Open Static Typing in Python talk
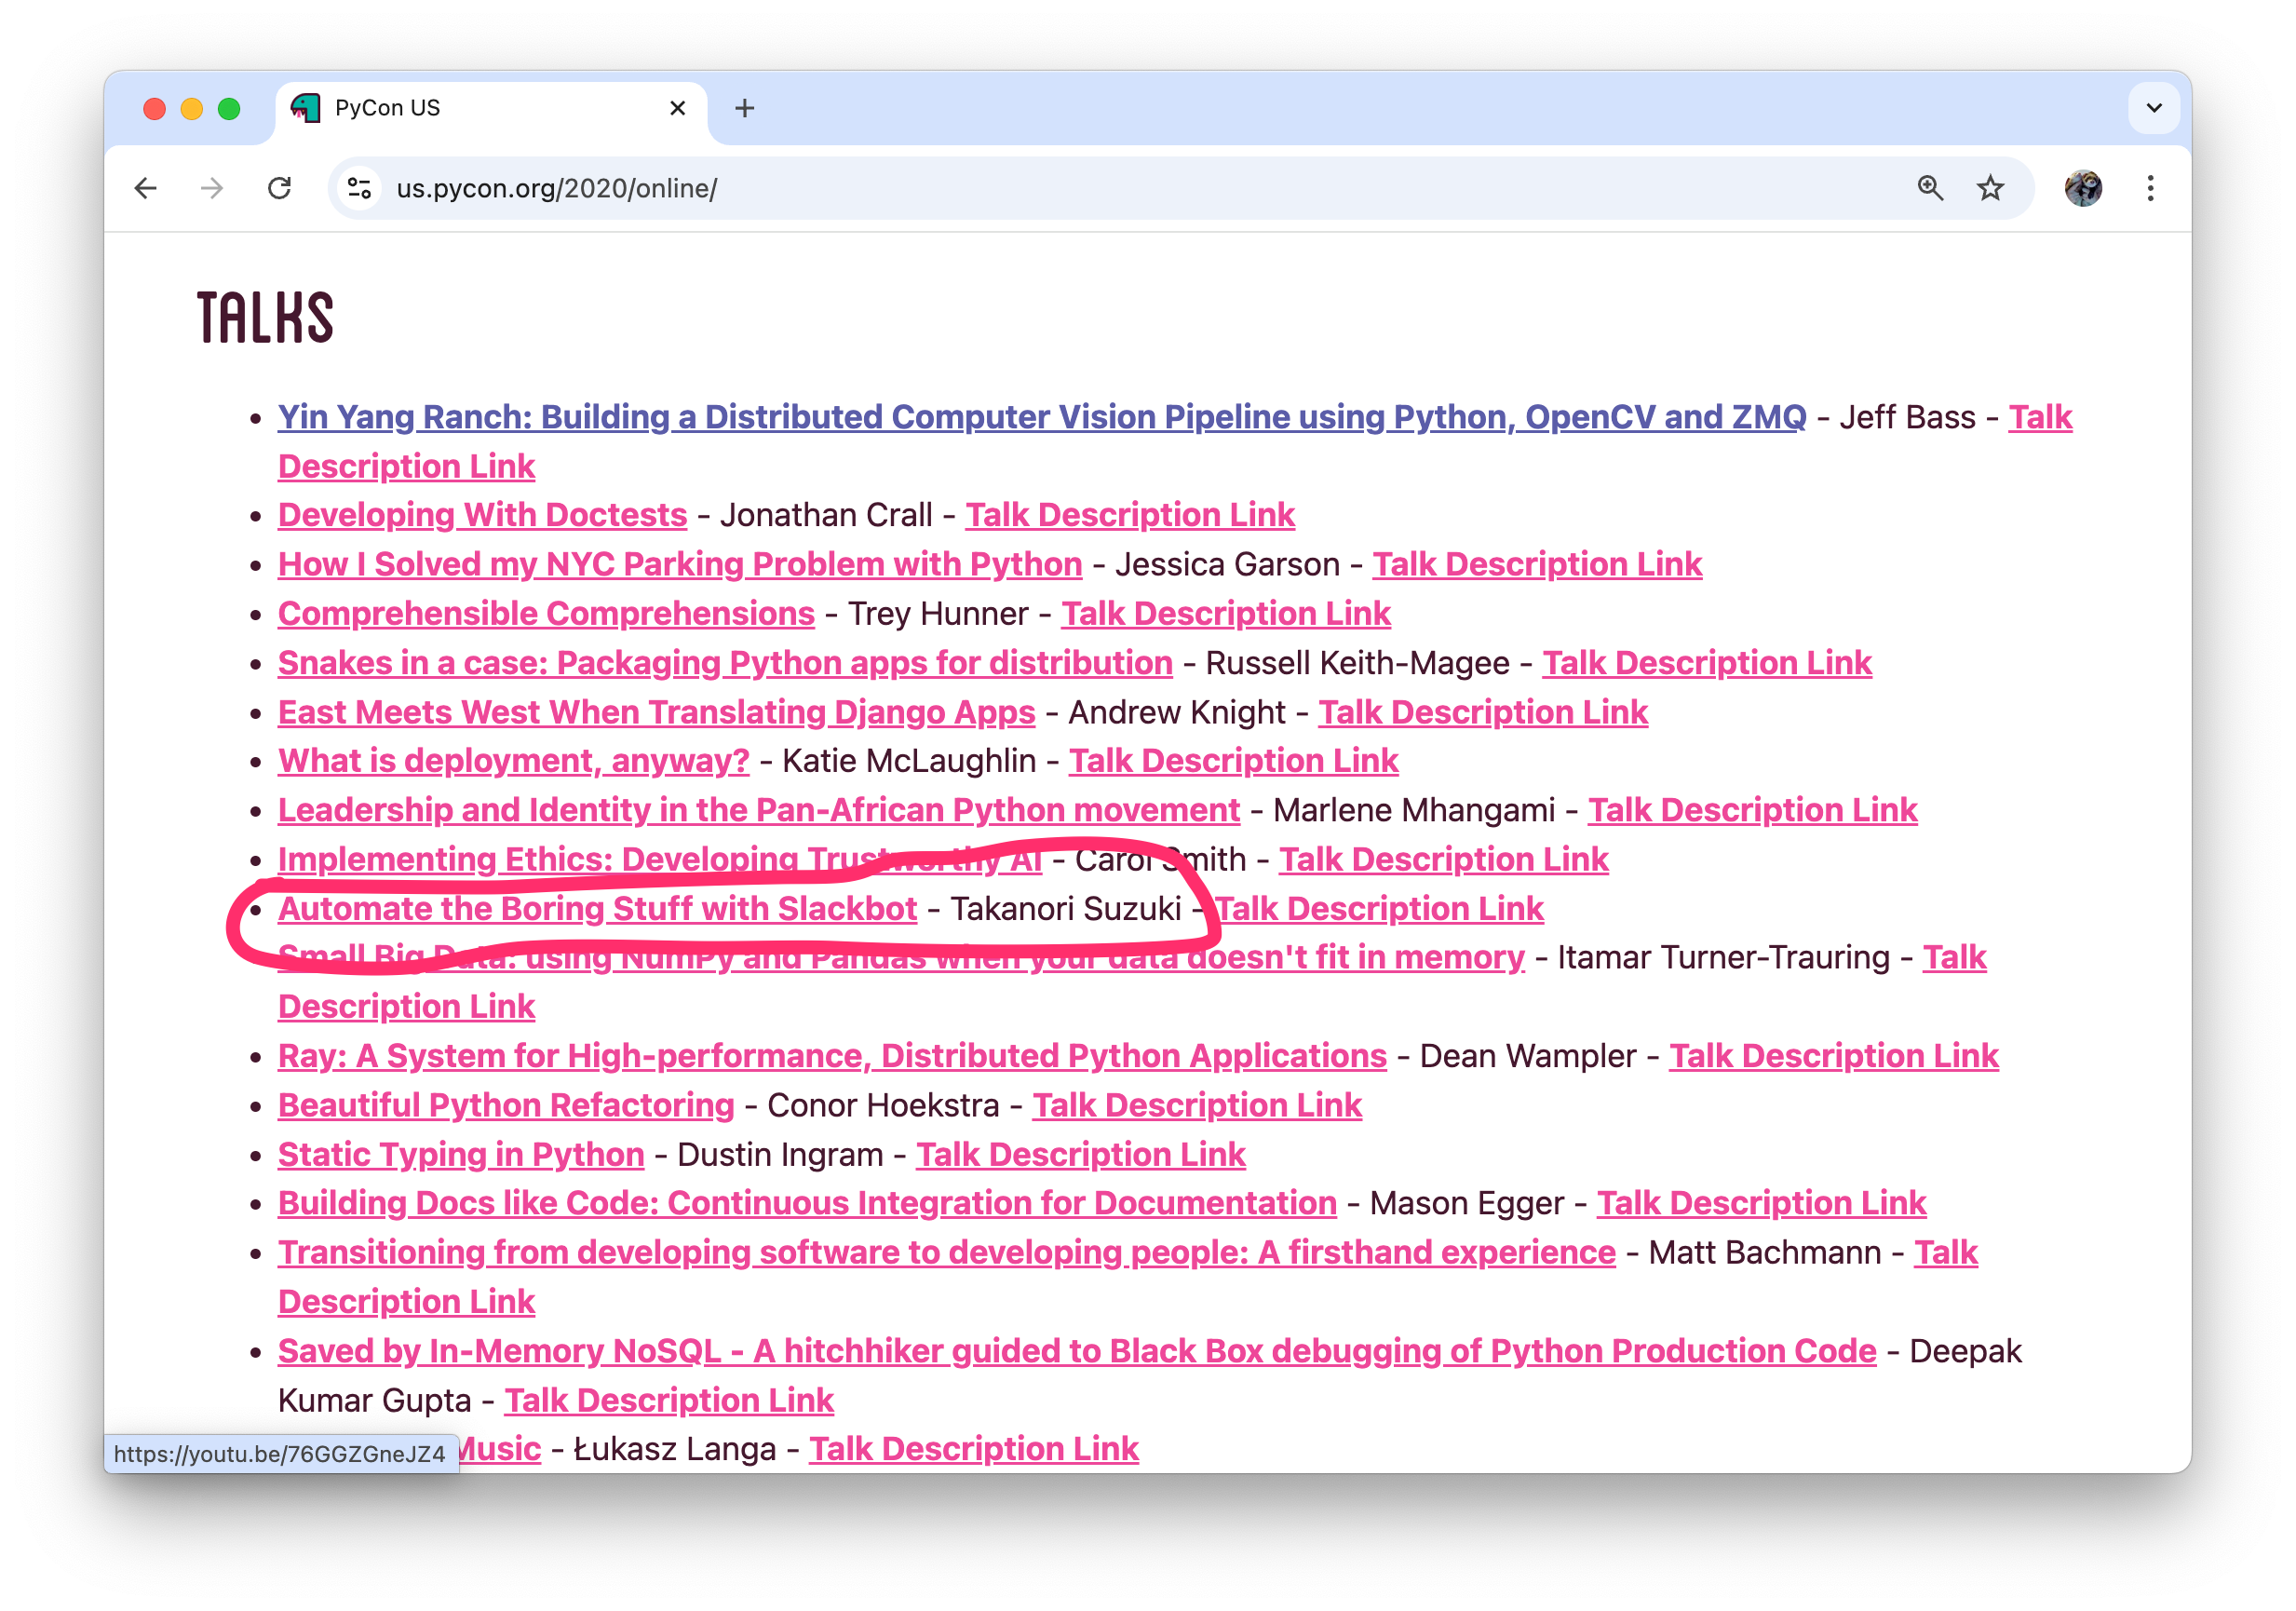2296x1611 pixels. (460, 1155)
